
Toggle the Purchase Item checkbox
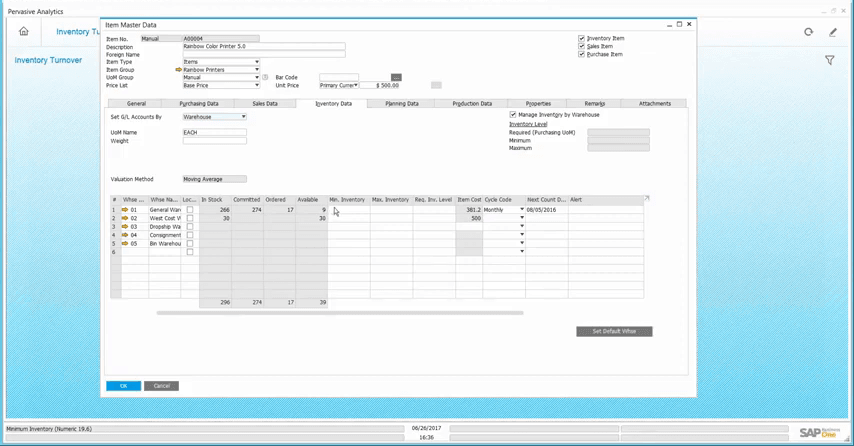(581, 54)
